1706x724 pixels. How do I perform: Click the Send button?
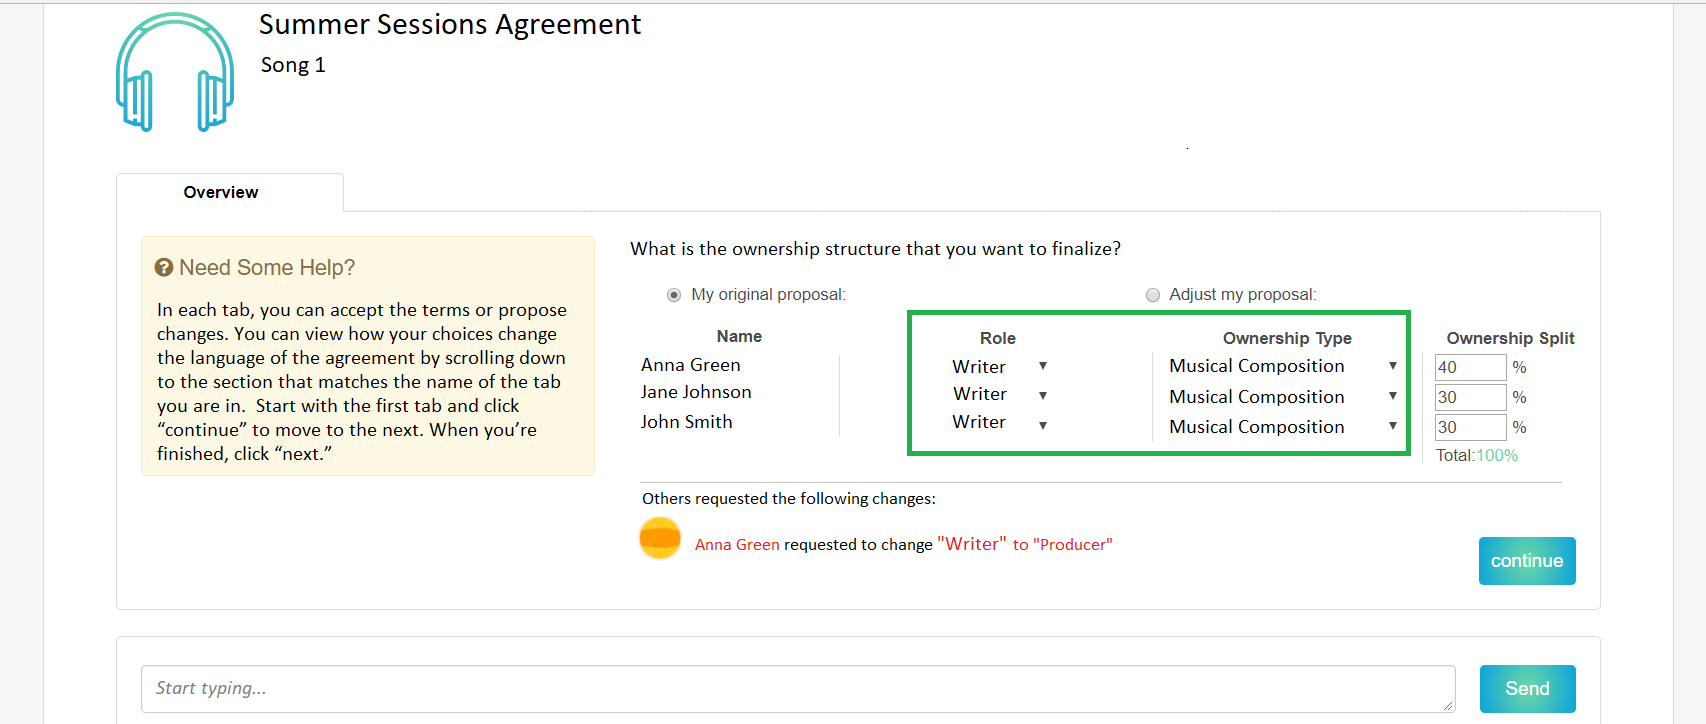point(1527,689)
